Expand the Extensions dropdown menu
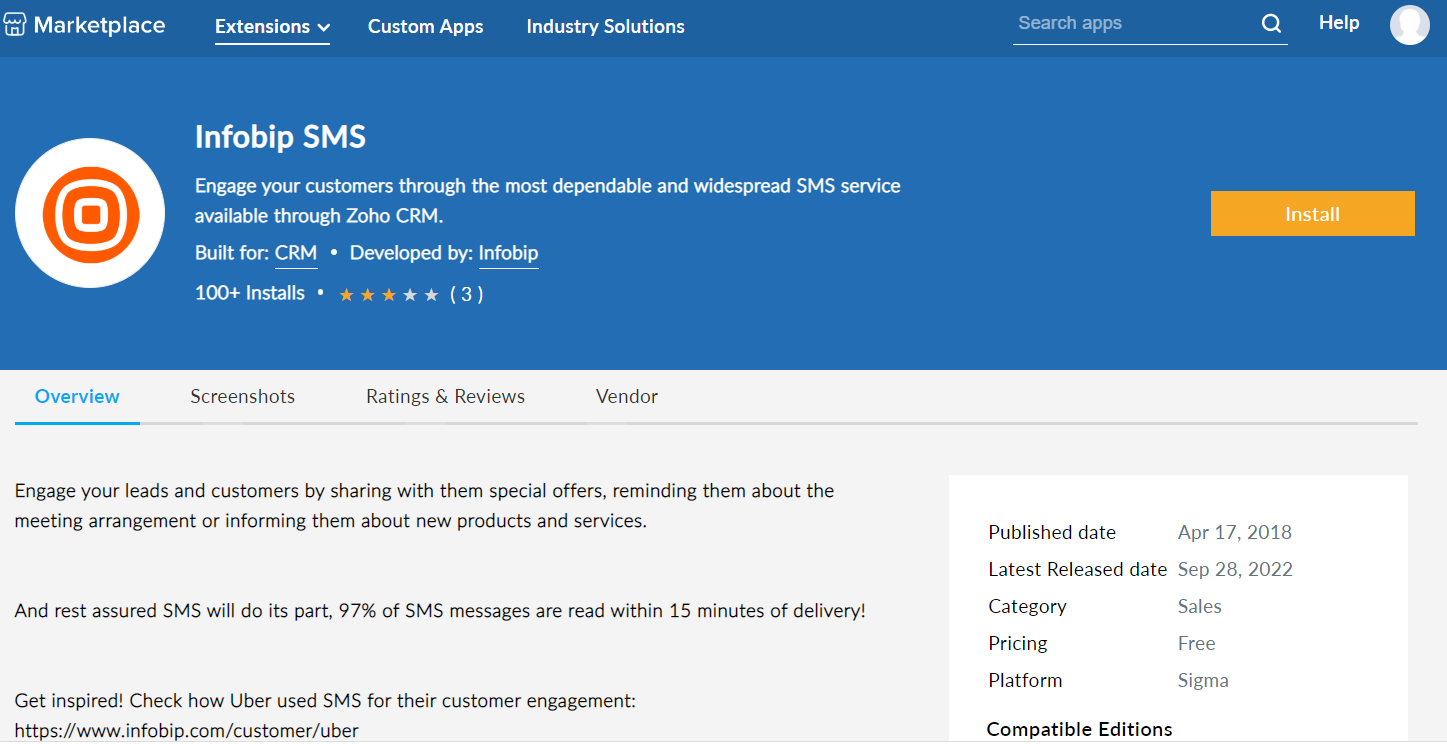 [272, 27]
